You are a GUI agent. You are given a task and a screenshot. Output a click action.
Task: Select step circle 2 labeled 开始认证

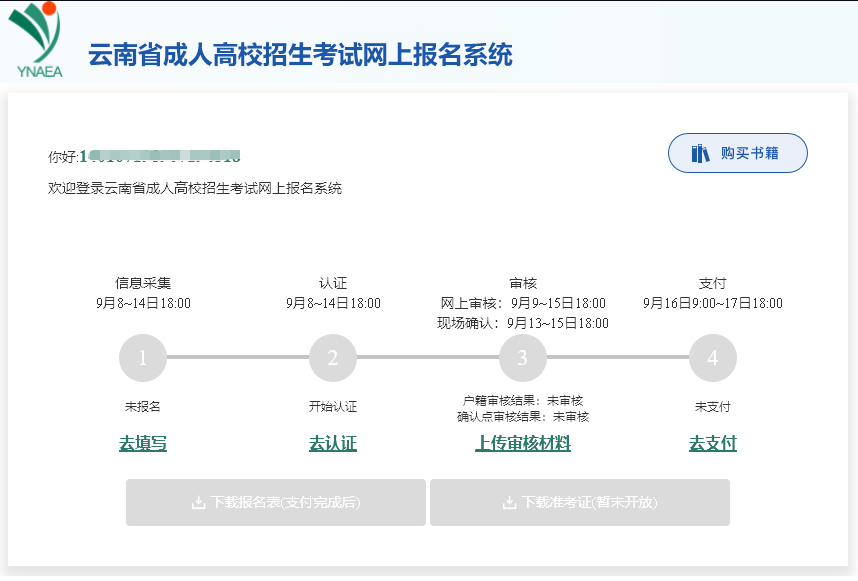pos(333,357)
